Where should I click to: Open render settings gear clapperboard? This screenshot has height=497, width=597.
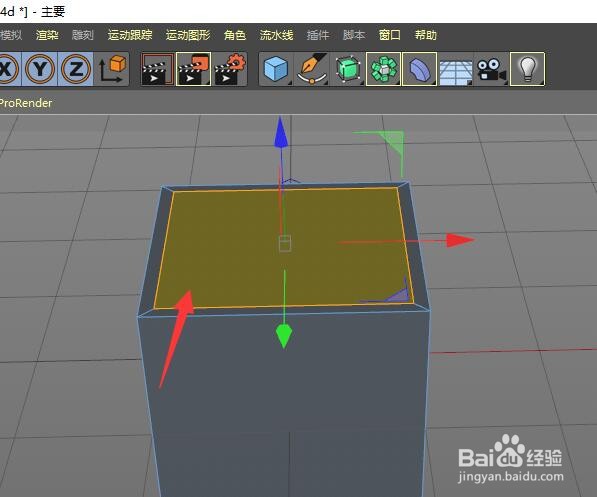230,69
